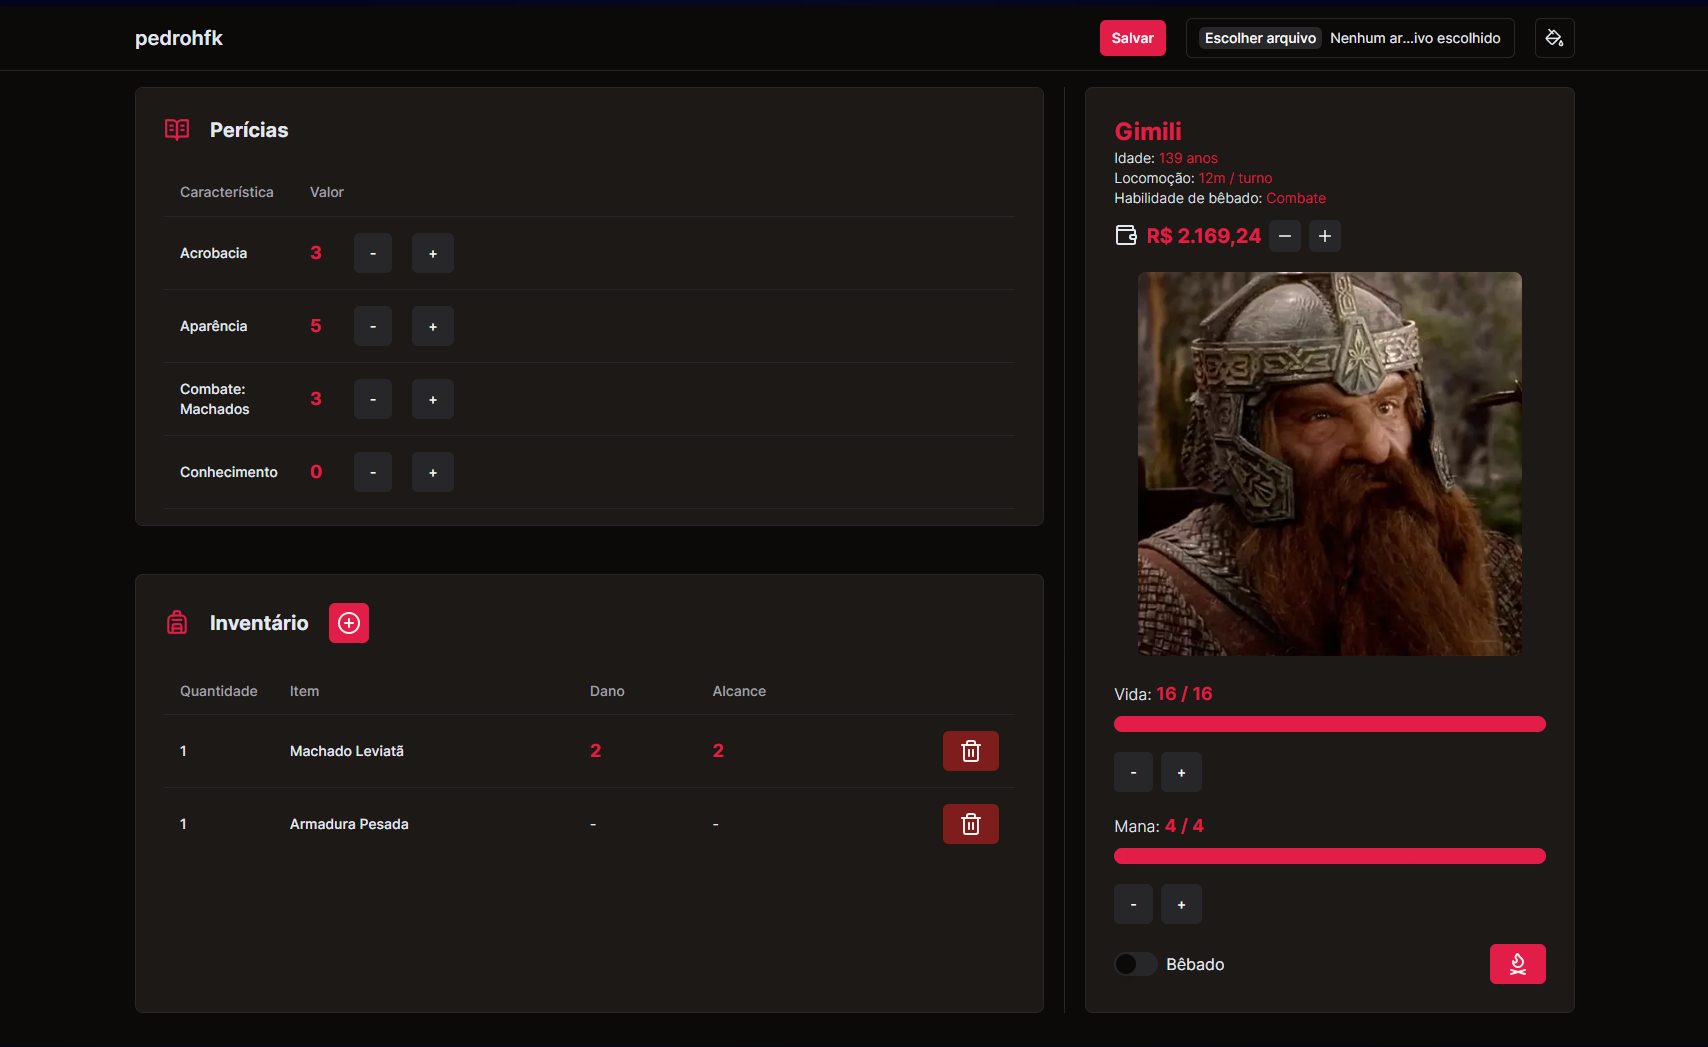1708x1047 pixels.
Task: Click the Salvar button
Action: (x=1132, y=38)
